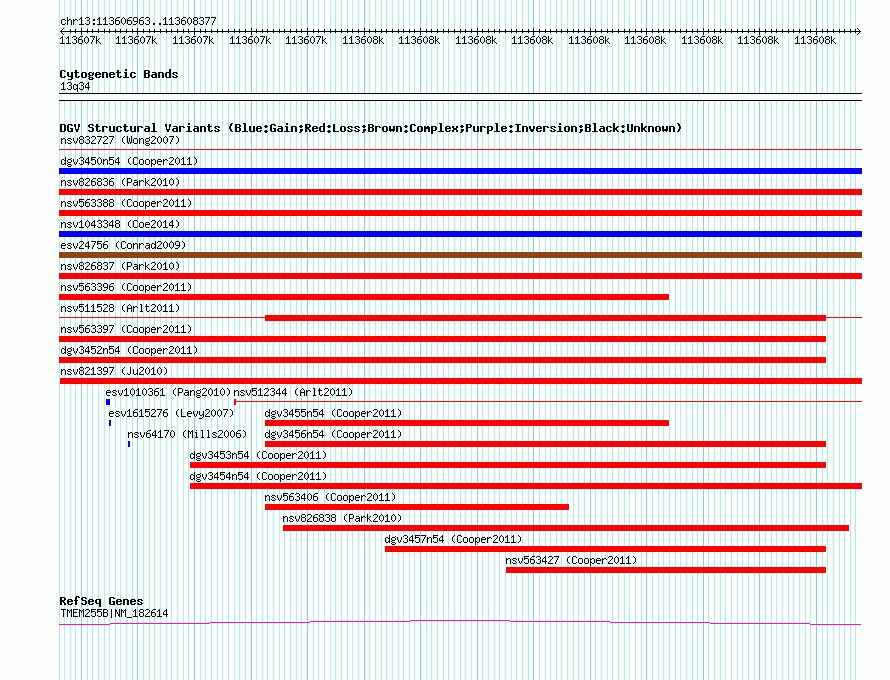Select the small blue esv1010361 marker

click(x=108, y=402)
